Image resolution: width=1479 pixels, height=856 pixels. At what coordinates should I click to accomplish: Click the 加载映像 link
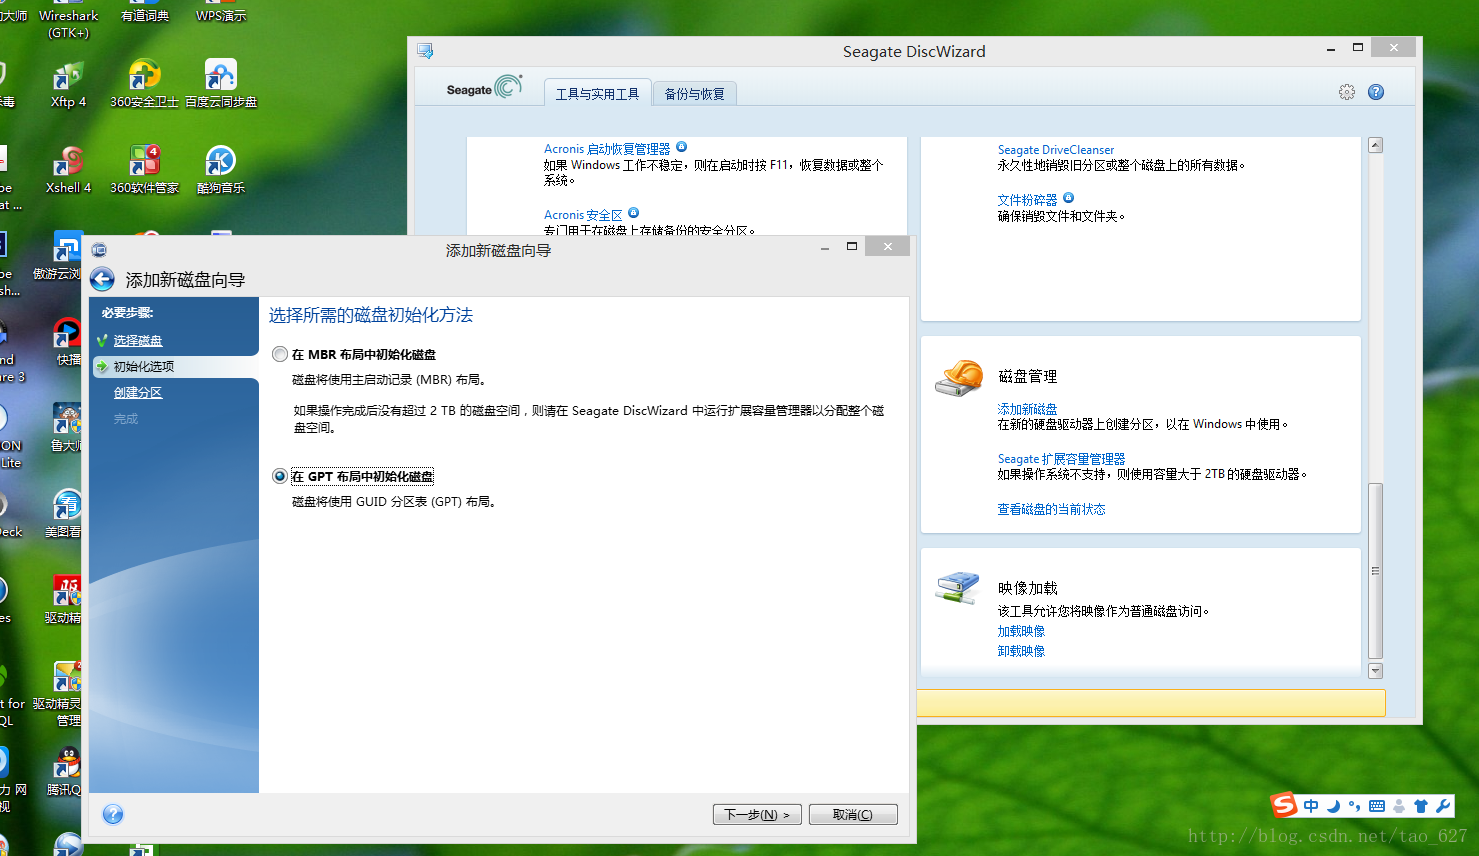[x=1021, y=631]
